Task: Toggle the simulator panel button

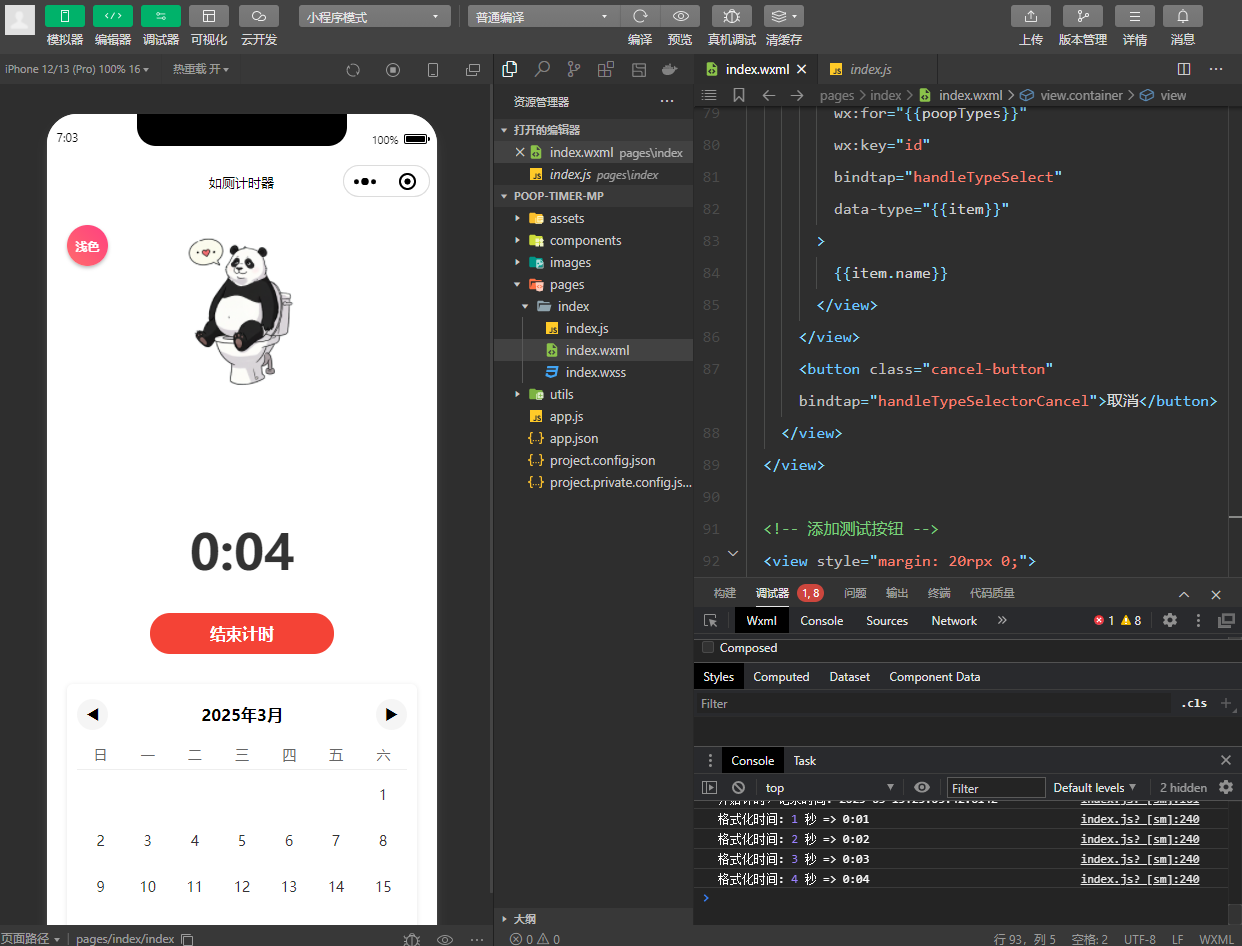Action: pos(65,16)
